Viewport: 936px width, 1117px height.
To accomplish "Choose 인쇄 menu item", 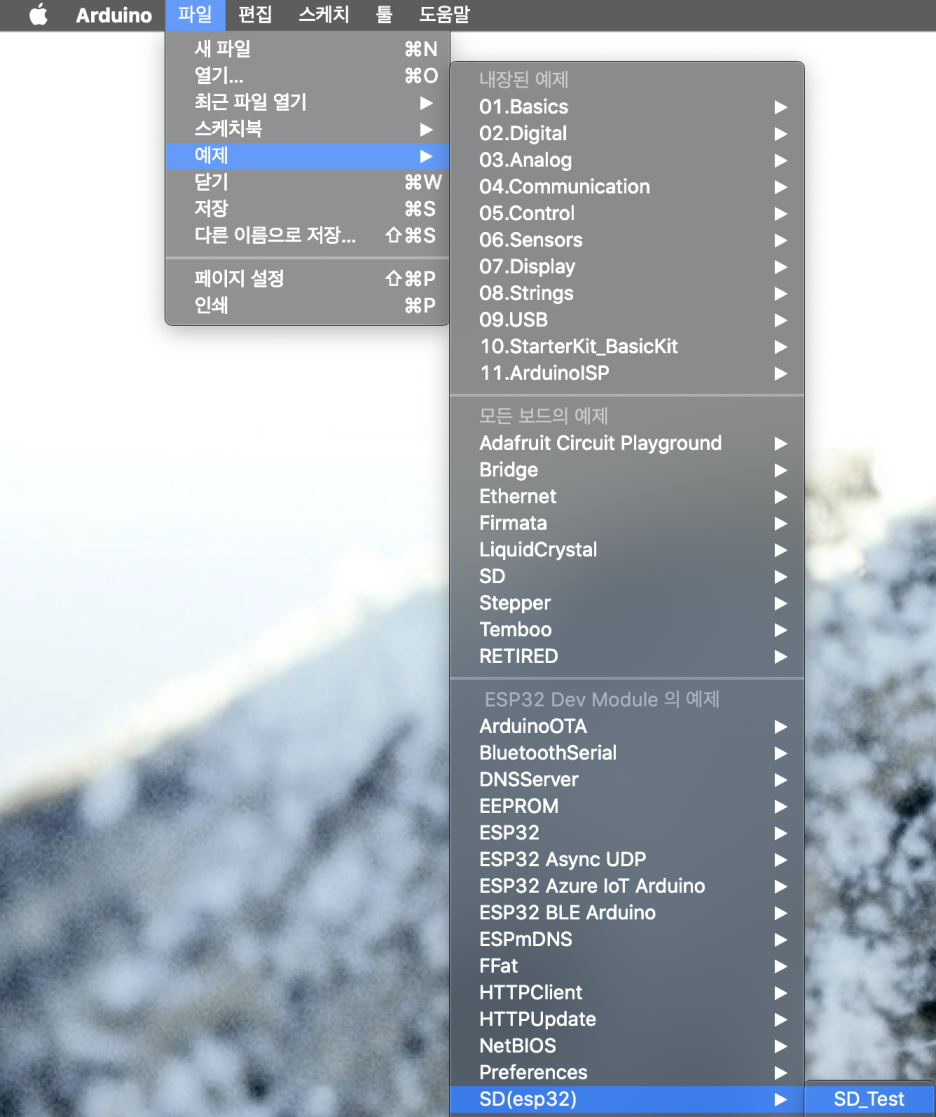I will [307, 306].
